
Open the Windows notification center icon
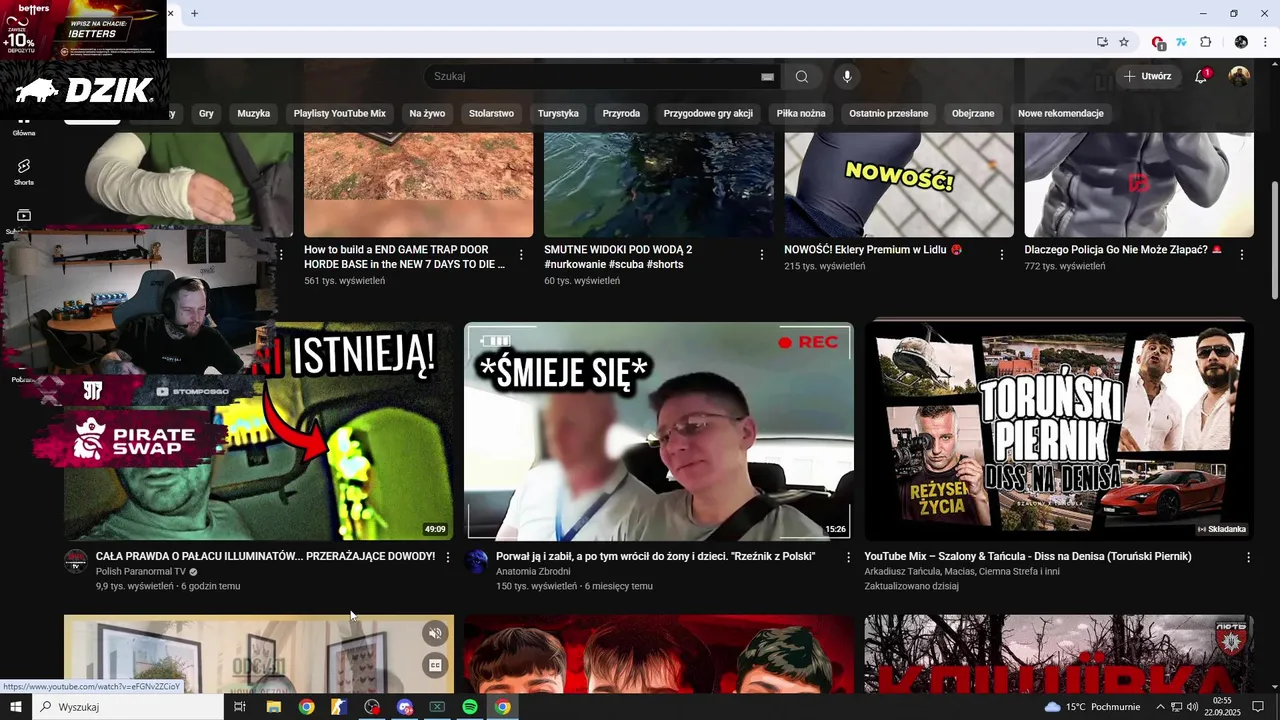tap(1259, 707)
